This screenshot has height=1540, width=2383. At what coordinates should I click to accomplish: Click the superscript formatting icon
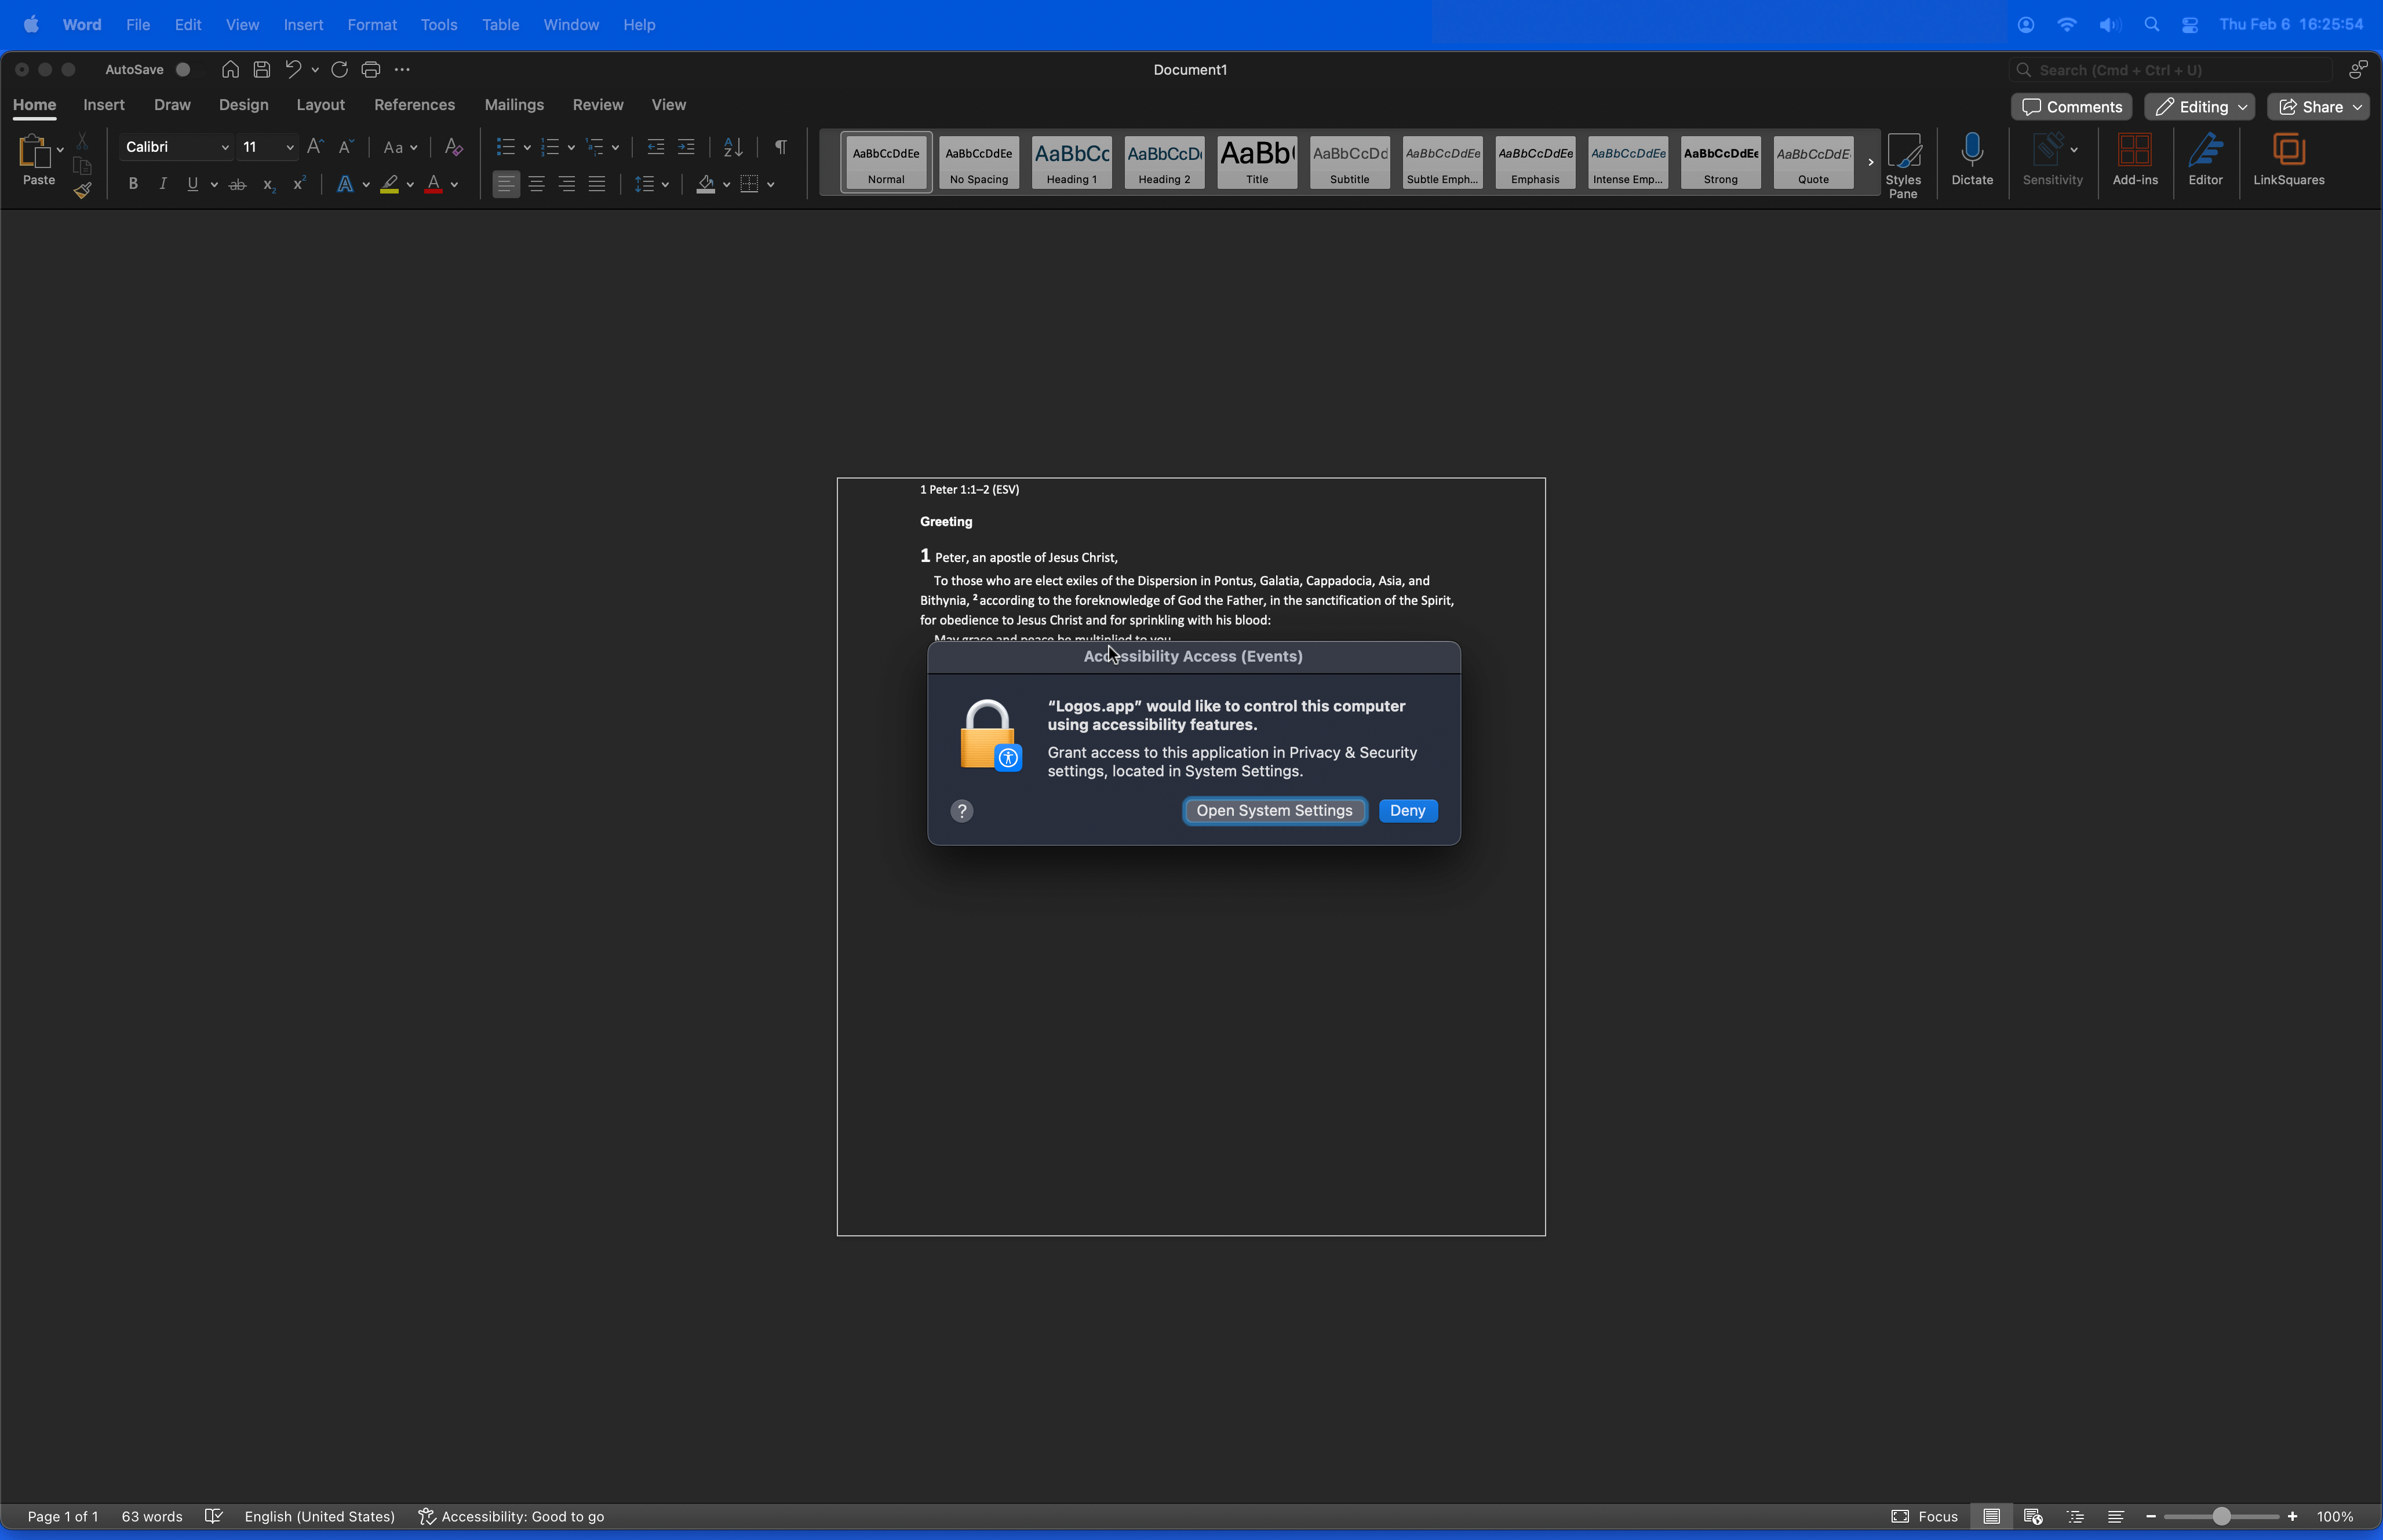pyautogui.click(x=299, y=184)
